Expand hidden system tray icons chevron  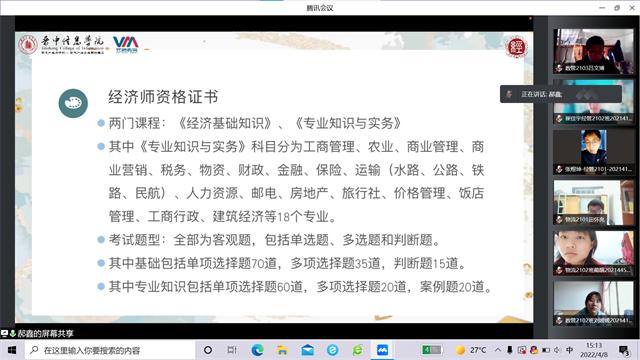coord(498,350)
